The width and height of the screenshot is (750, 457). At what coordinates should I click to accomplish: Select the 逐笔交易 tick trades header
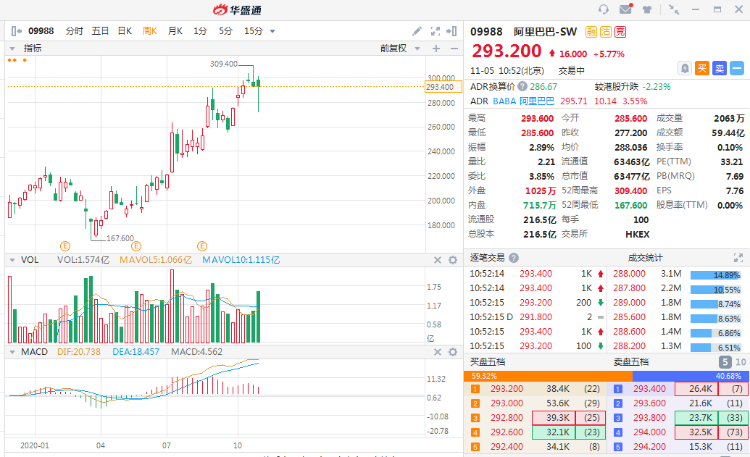[x=487, y=258]
